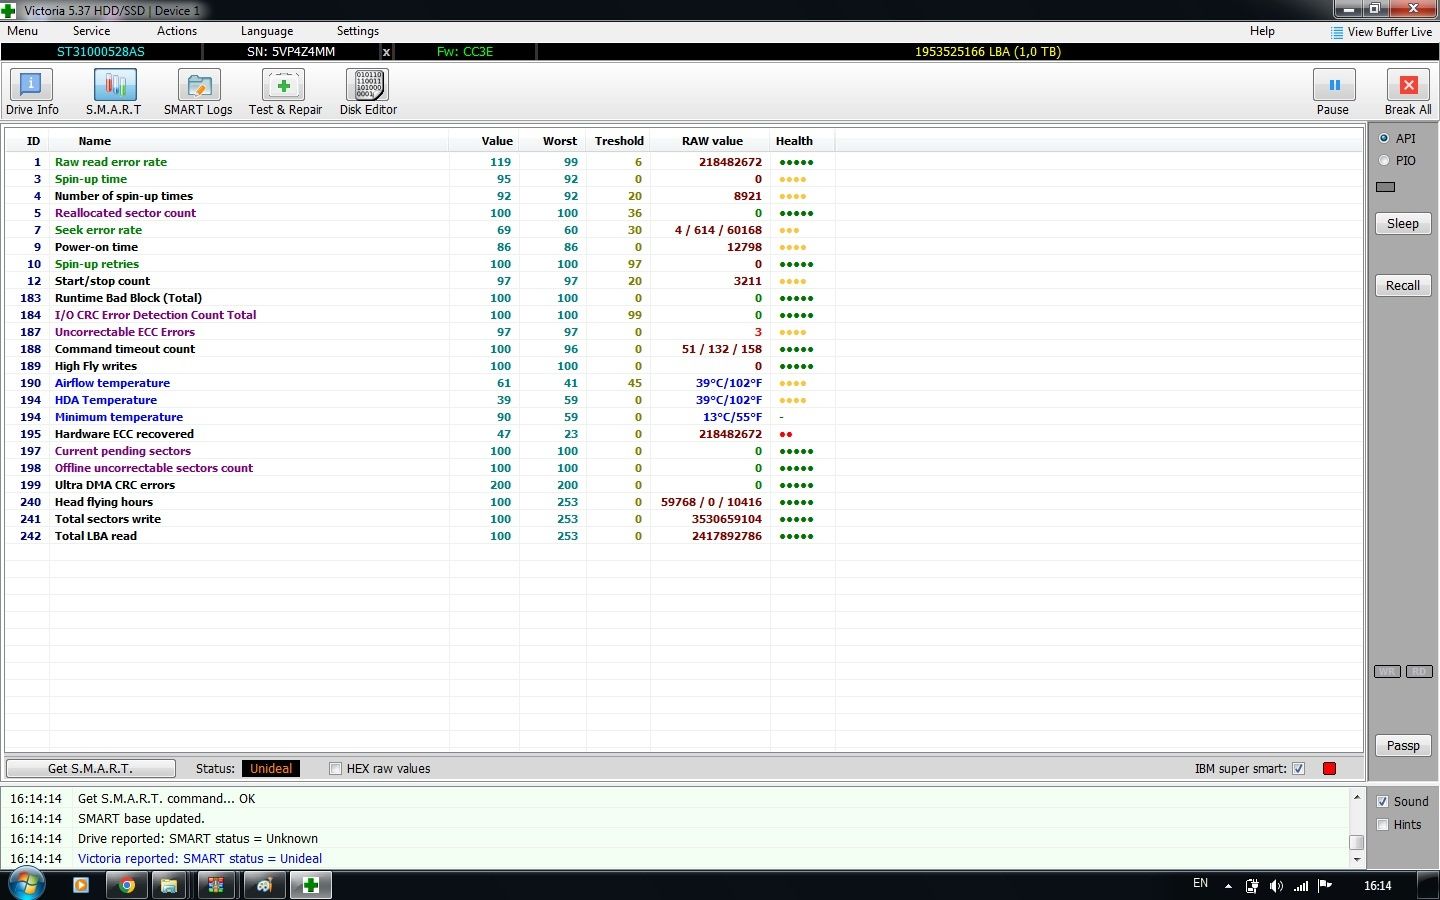Select the Total LBA read row
Image resolution: width=1440 pixels, height=900 pixels.
click(x=684, y=536)
